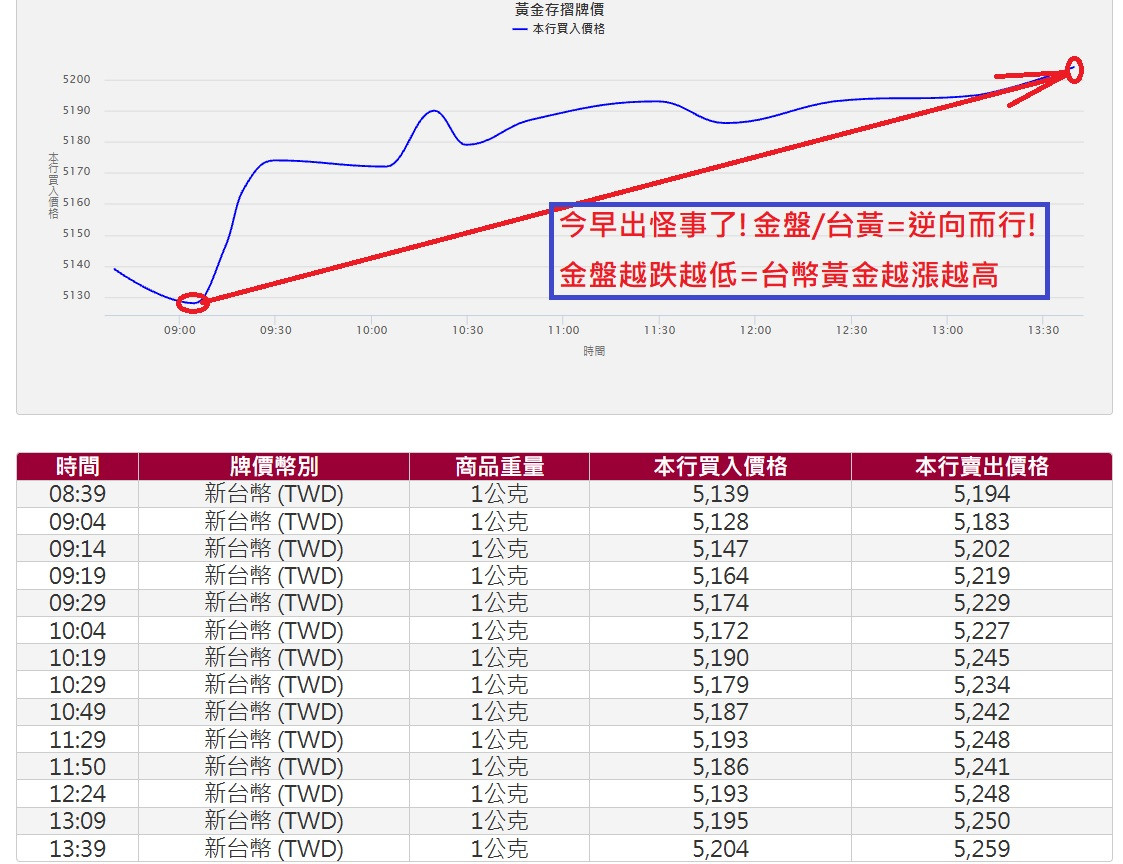
Task: Click sell price 5,202
Action: pyautogui.click(x=982, y=549)
